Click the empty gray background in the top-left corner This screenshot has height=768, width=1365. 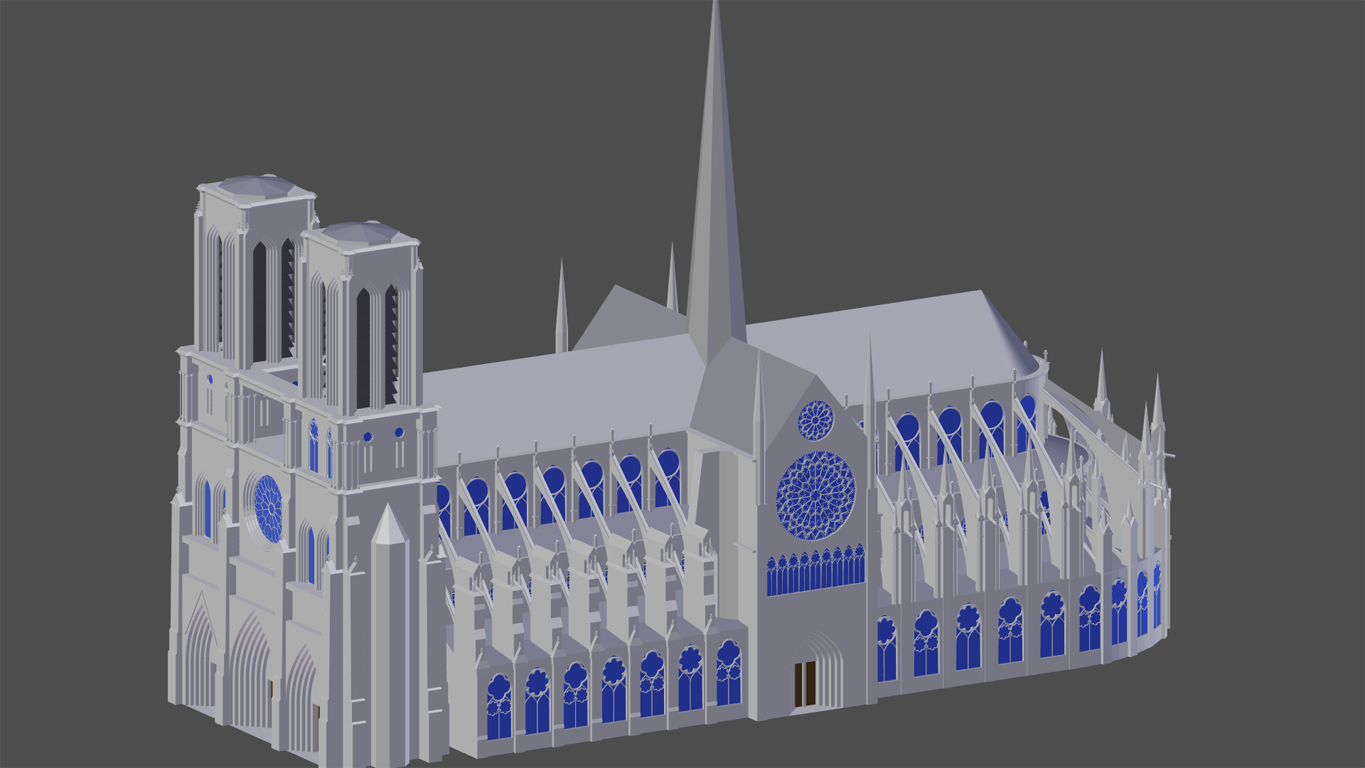(x=60, y=50)
